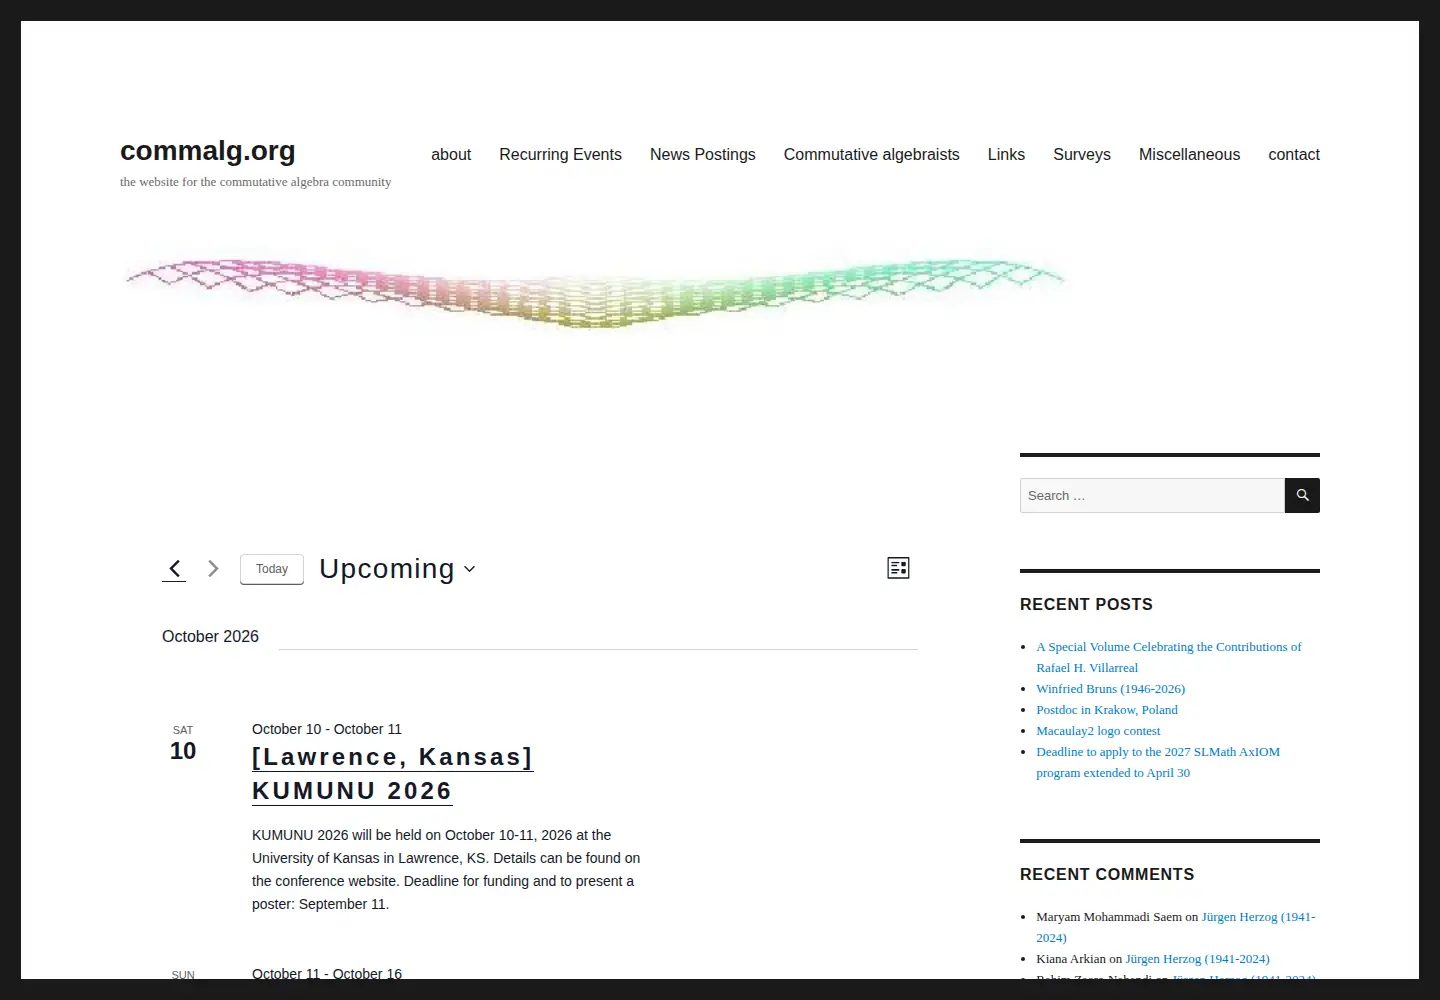This screenshot has width=1440, height=1000.
Task: Click the KUMUNU 2026 description paragraph
Action: click(446, 869)
